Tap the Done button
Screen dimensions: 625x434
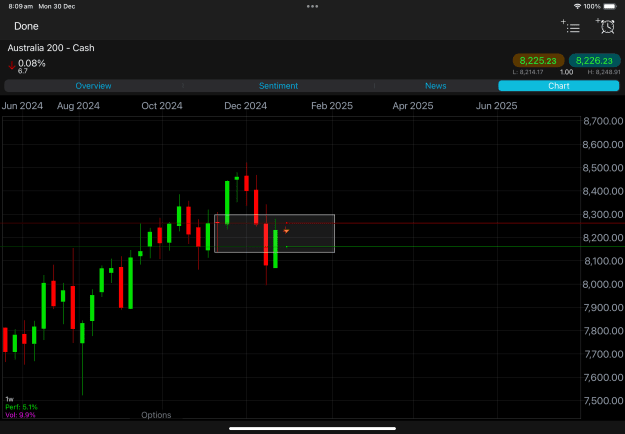pyautogui.click(x=26, y=26)
